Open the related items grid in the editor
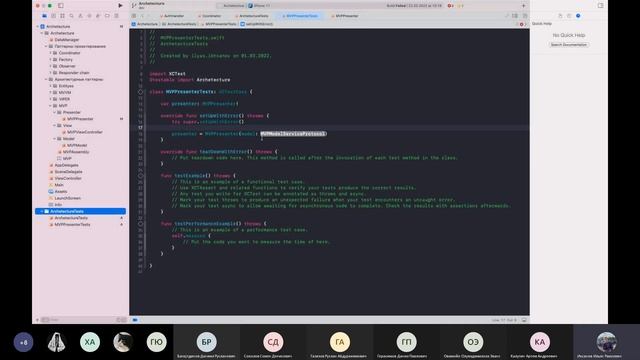The height and width of the screenshot is (360, 640). point(133,16)
